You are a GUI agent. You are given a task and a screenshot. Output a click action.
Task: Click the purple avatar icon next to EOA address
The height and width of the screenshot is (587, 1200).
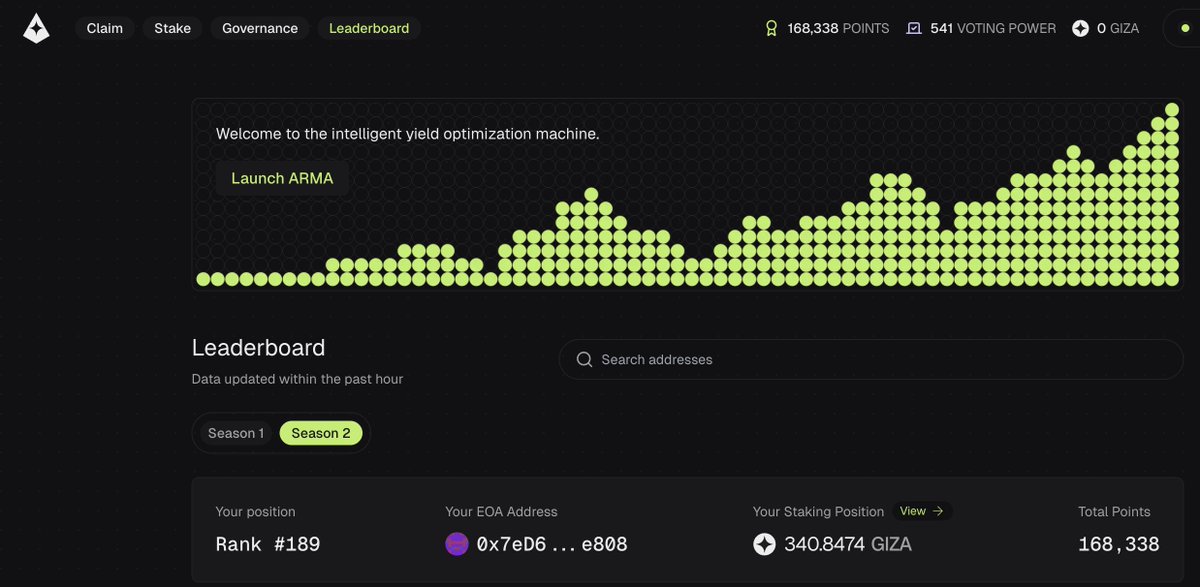(x=457, y=543)
